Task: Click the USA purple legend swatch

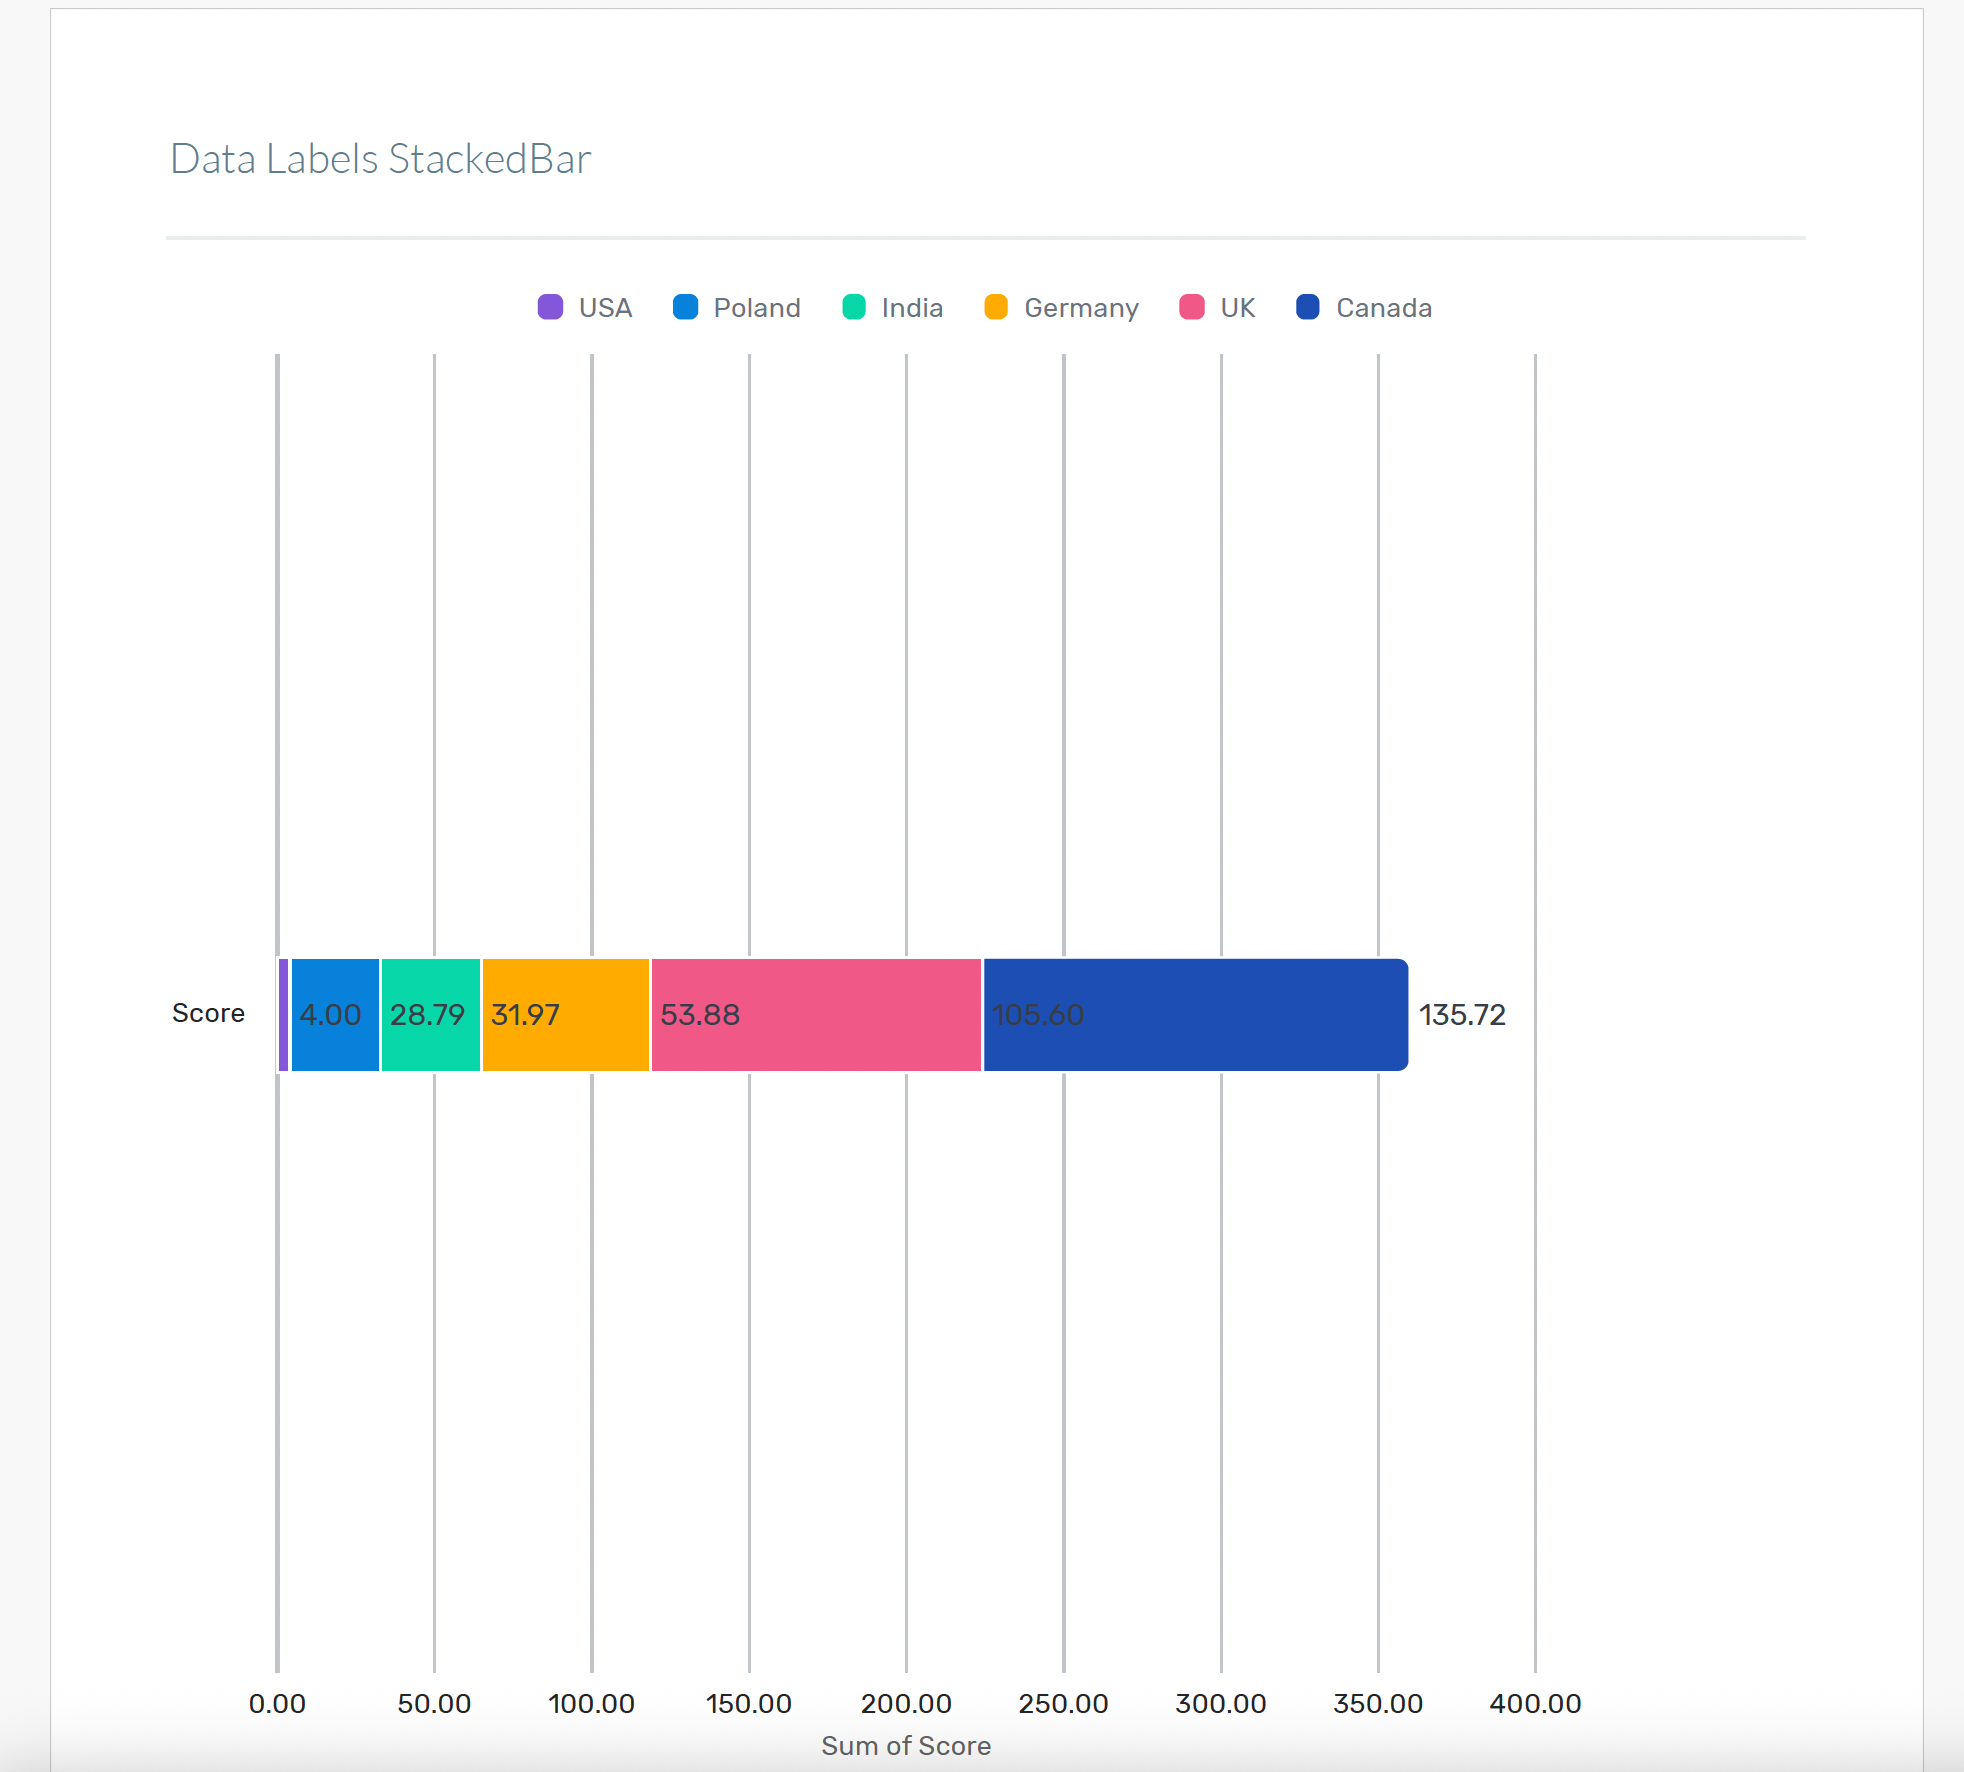Action: pos(550,307)
